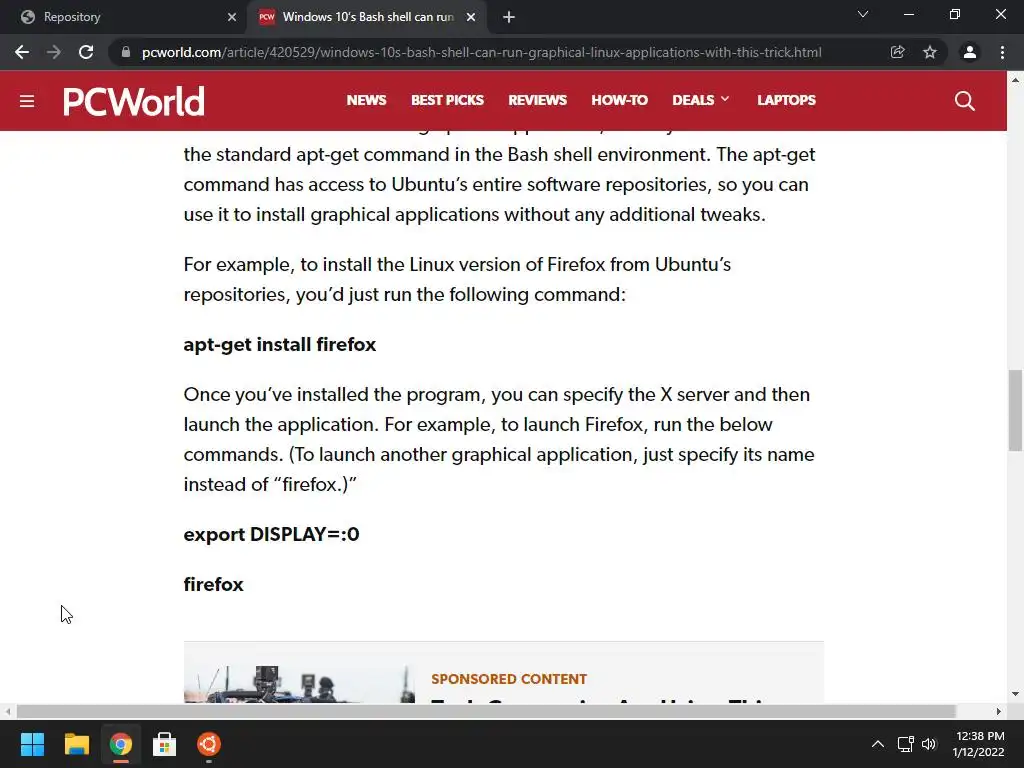
Task: Click the 'export DISPLAY=:0' command text
Action: [x=271, y=534]
